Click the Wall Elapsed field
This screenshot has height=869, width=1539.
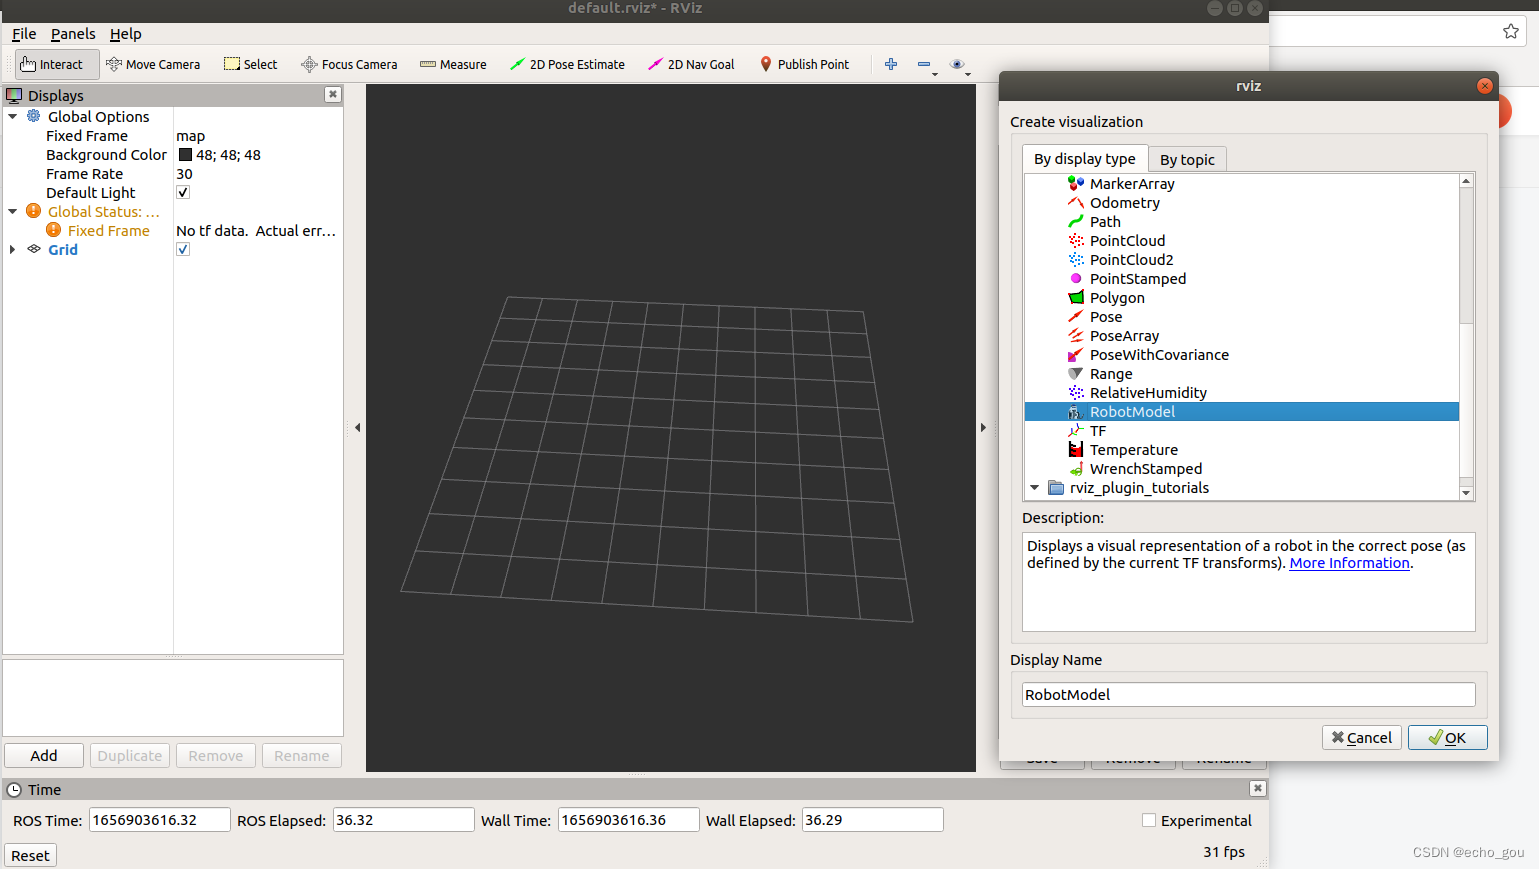point(872,820)
